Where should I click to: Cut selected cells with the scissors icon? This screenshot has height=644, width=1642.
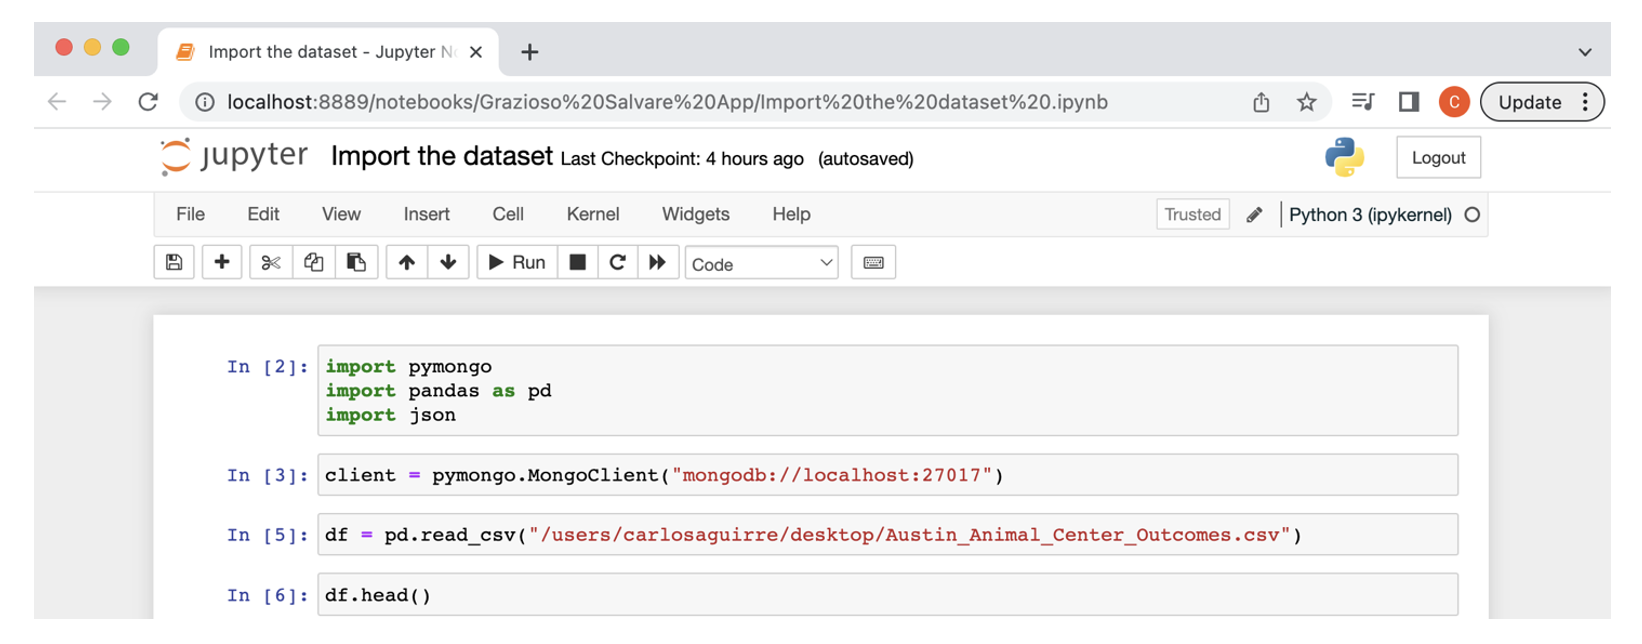271,262
